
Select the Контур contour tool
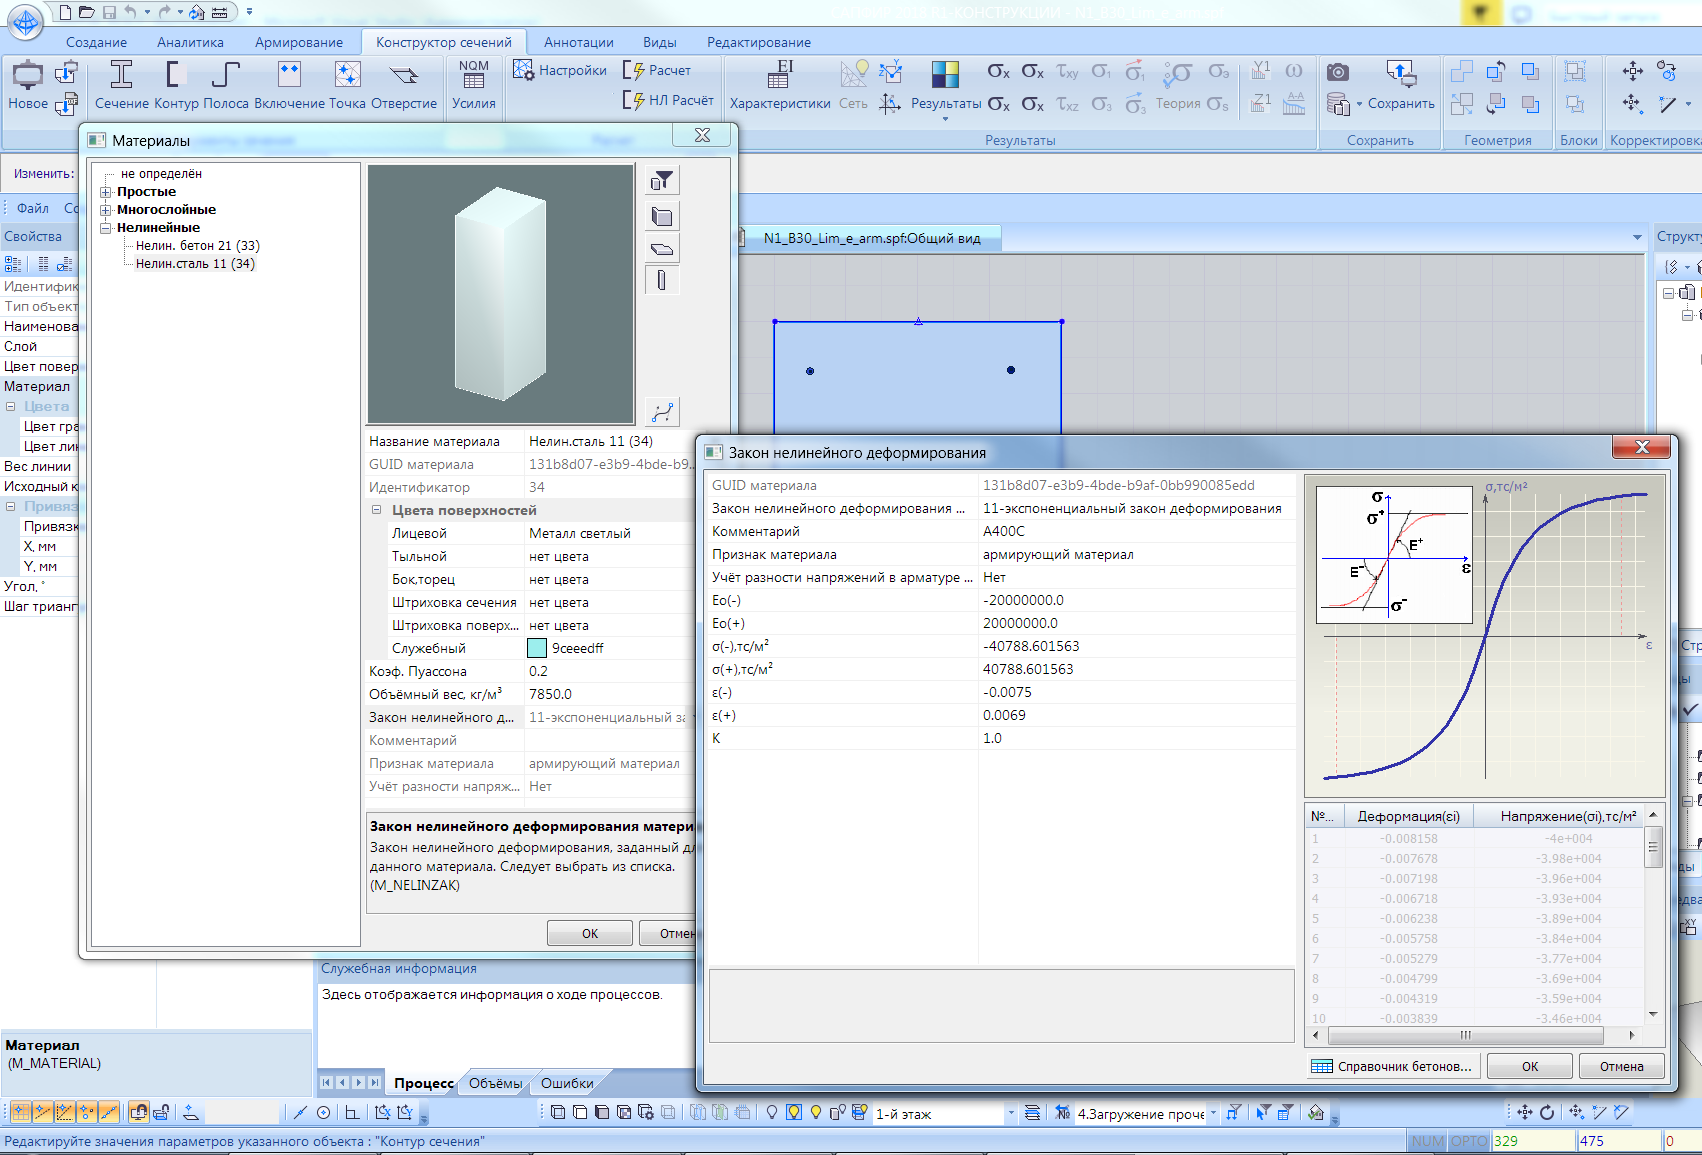coord(176,75)
